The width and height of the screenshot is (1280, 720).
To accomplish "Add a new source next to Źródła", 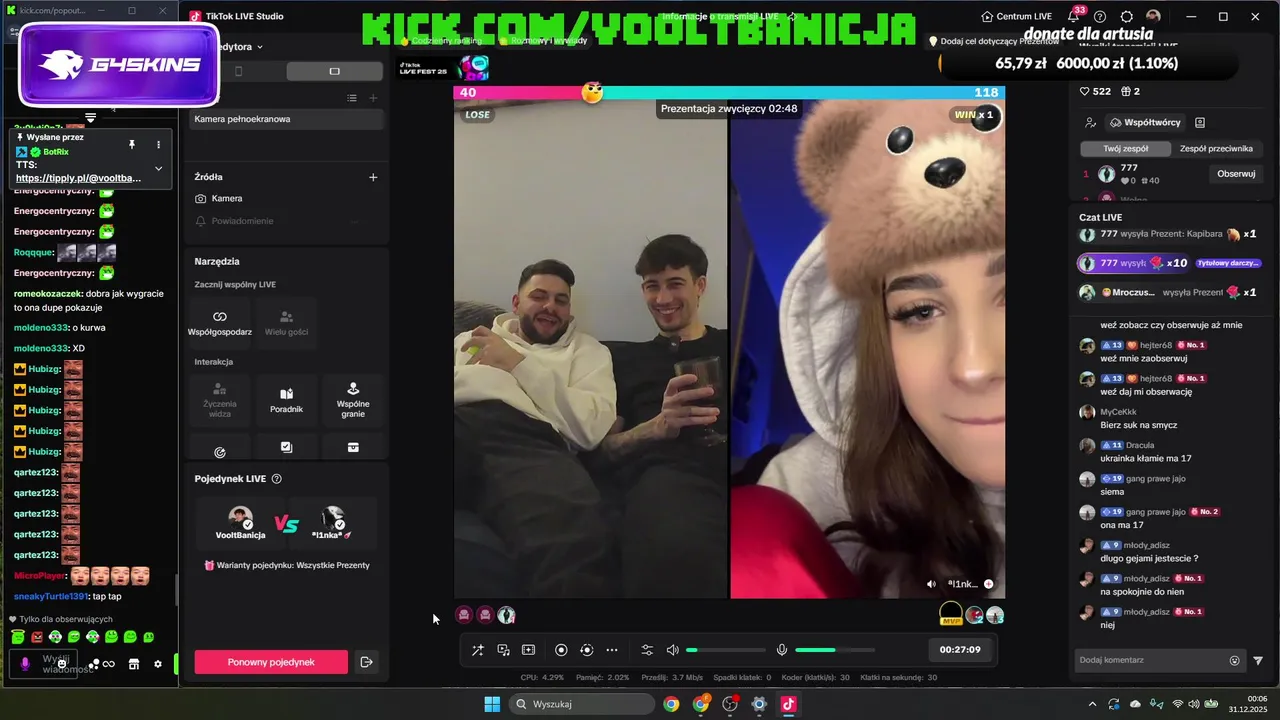I will click(373, 177).
